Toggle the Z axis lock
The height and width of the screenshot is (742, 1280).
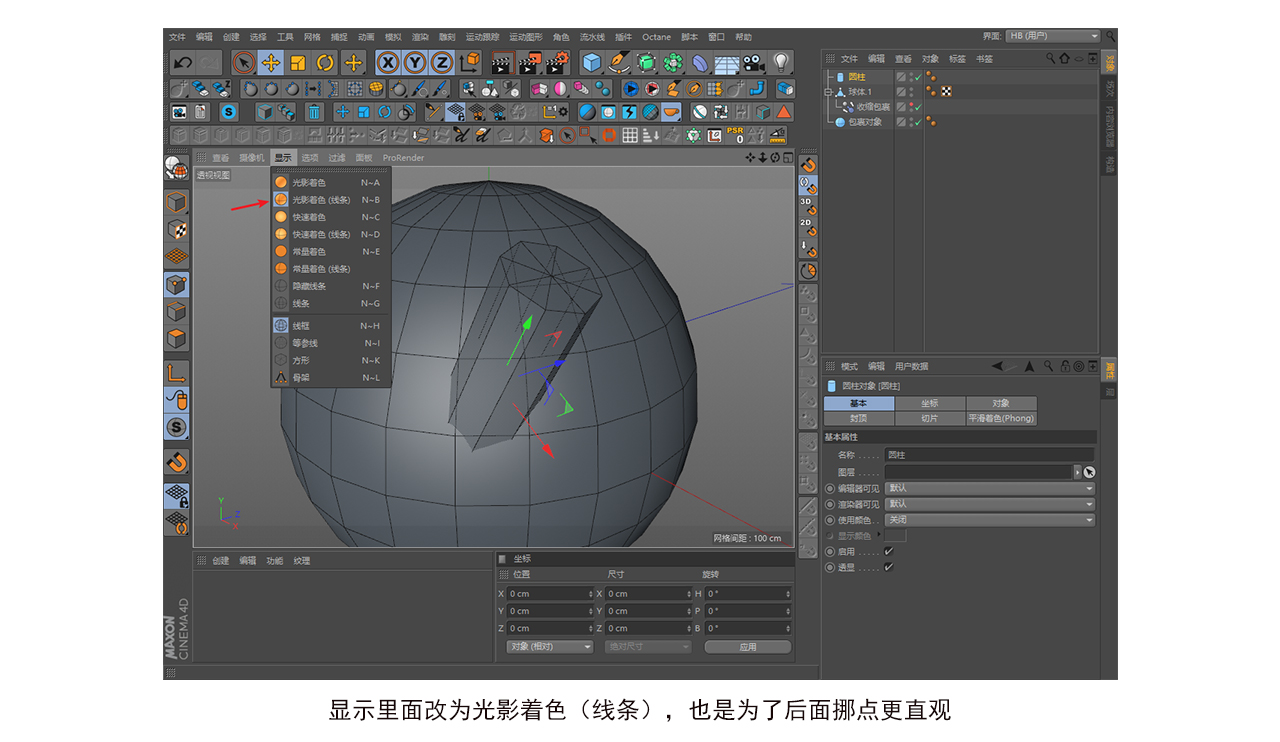tap(442, 63)
